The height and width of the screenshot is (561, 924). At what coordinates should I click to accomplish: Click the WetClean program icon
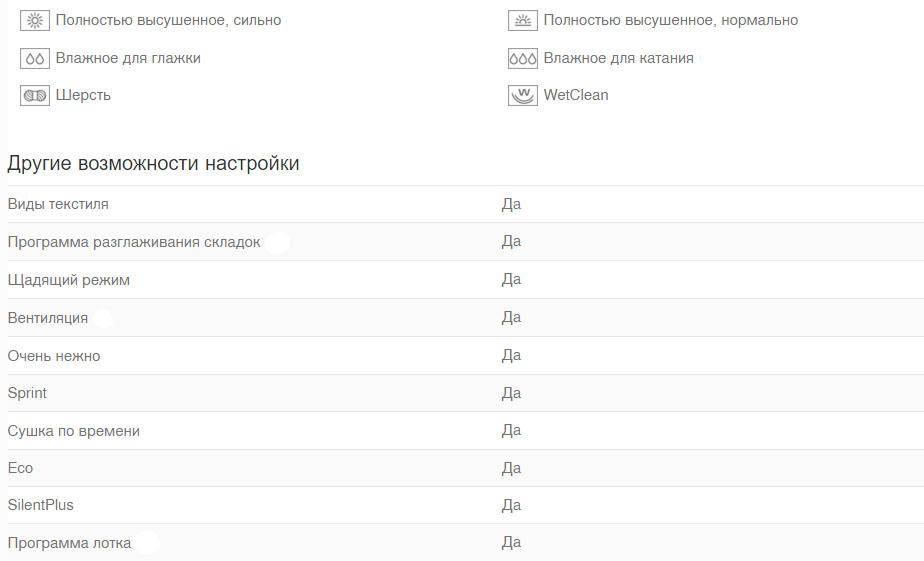(x=523, y=95)
